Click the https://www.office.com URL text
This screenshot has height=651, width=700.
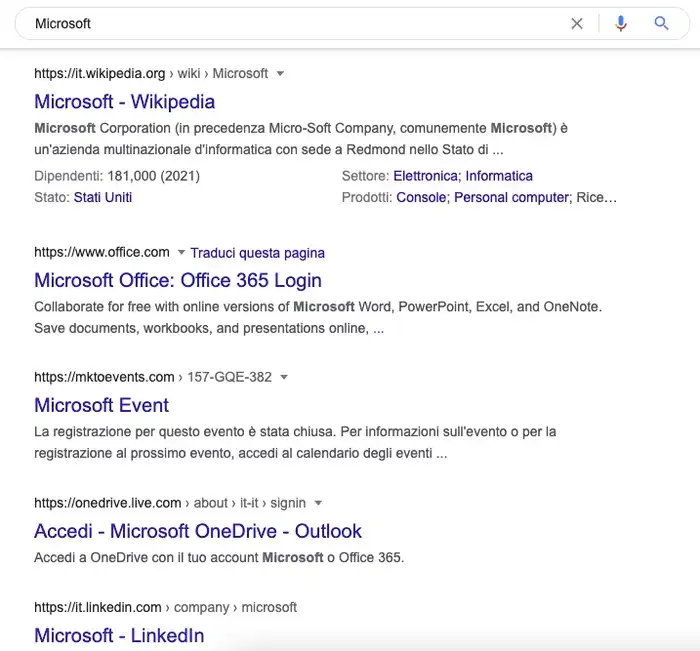pyautogui.click(x=102, y=252)
